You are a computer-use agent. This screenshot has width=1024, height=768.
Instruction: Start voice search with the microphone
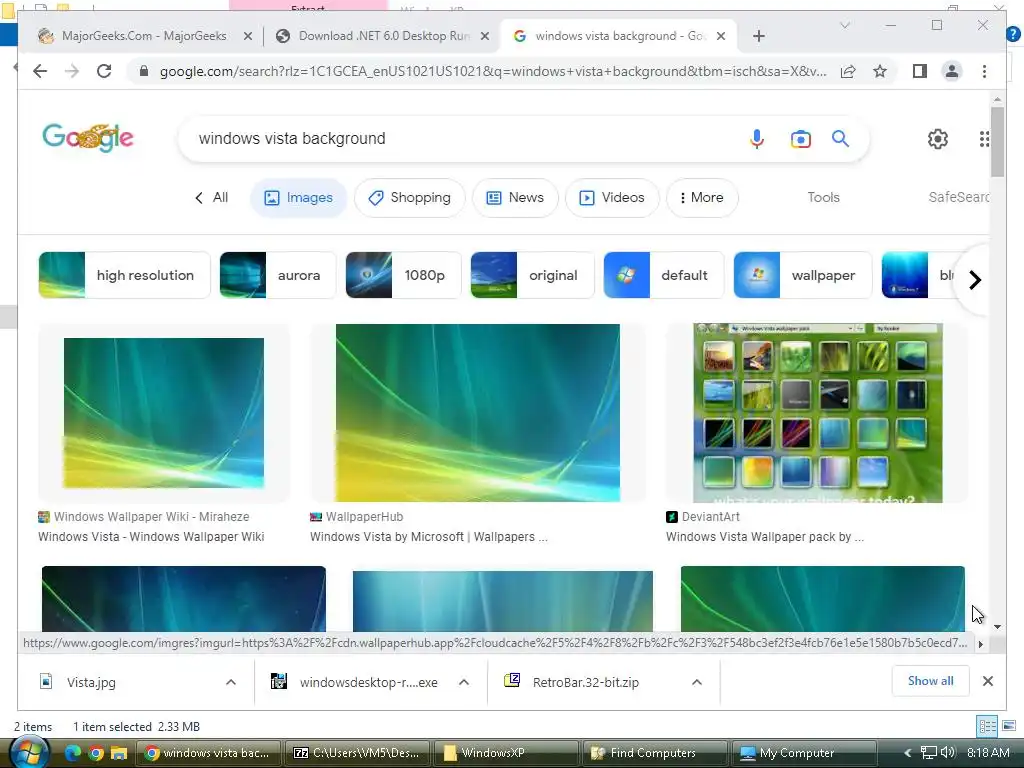(x=757, y=138)
